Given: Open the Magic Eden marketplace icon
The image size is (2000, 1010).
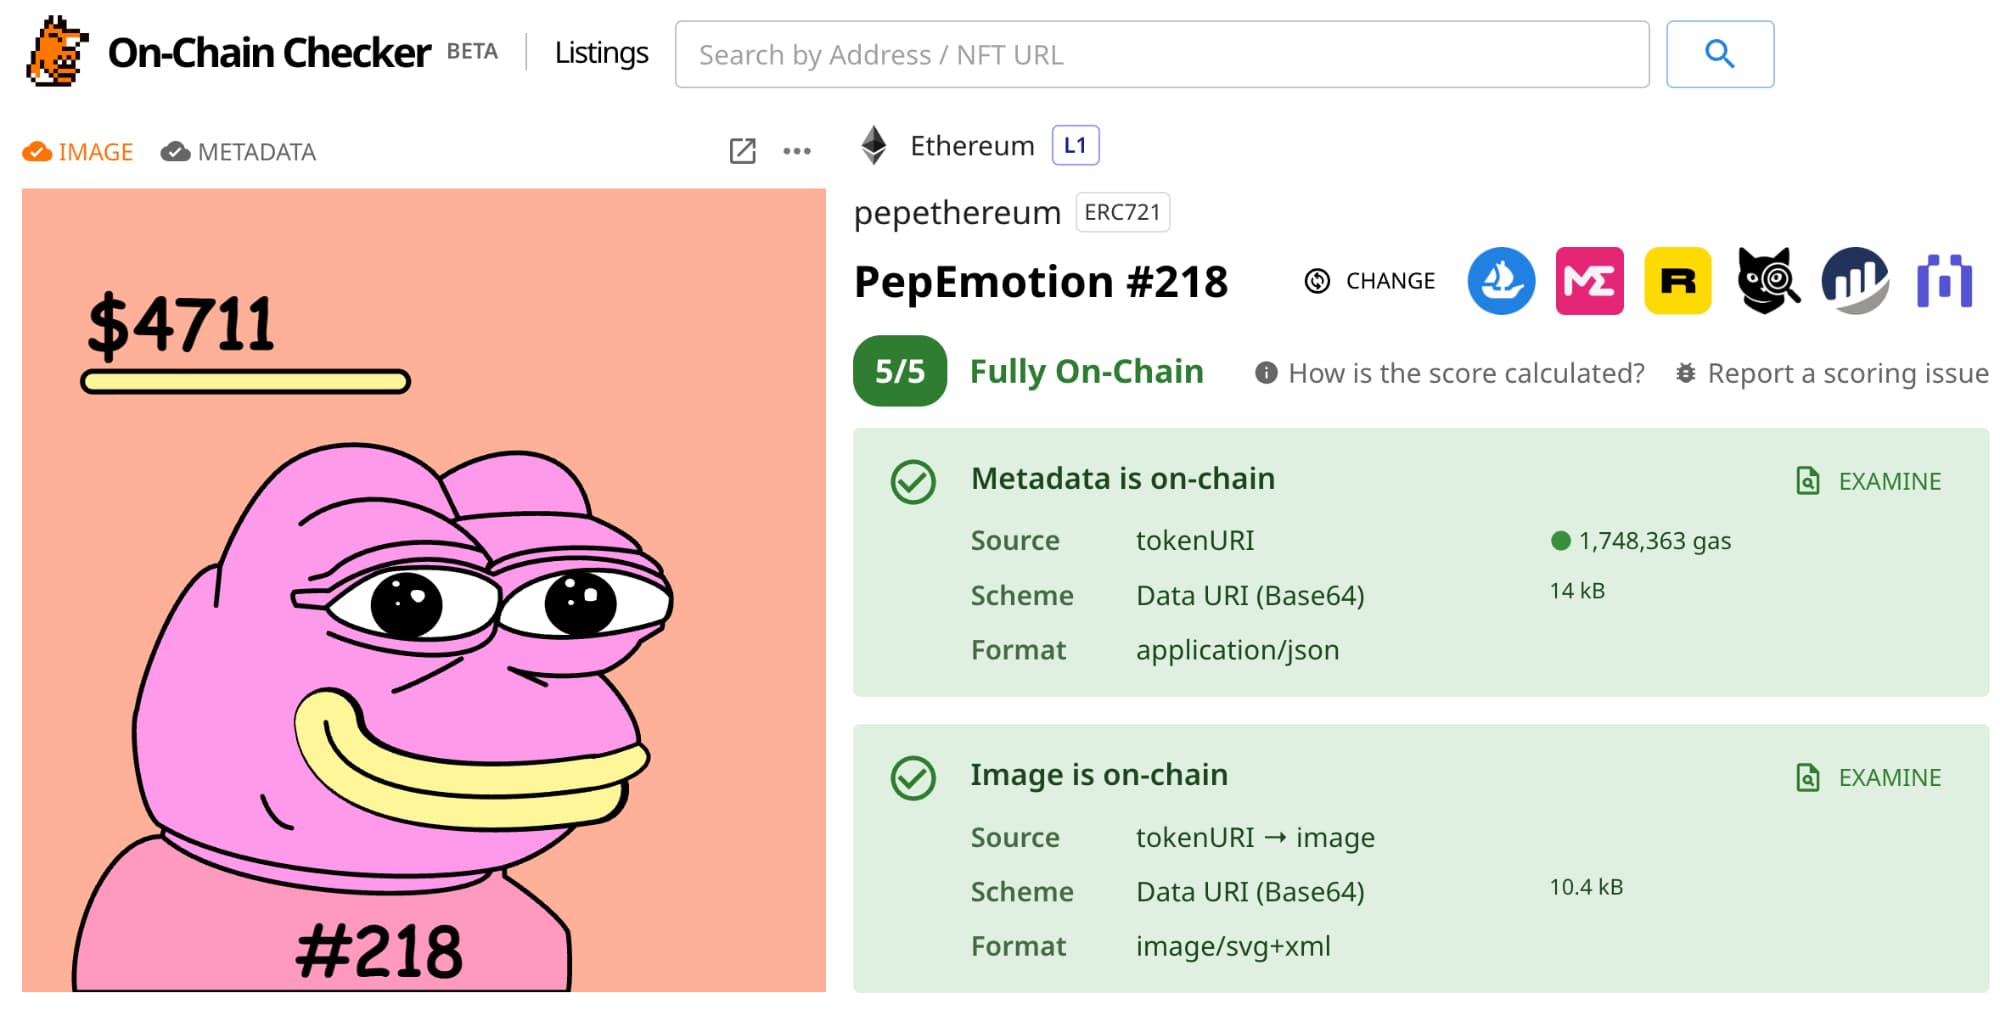Looking at the screenshot, I should point(1589,281).
